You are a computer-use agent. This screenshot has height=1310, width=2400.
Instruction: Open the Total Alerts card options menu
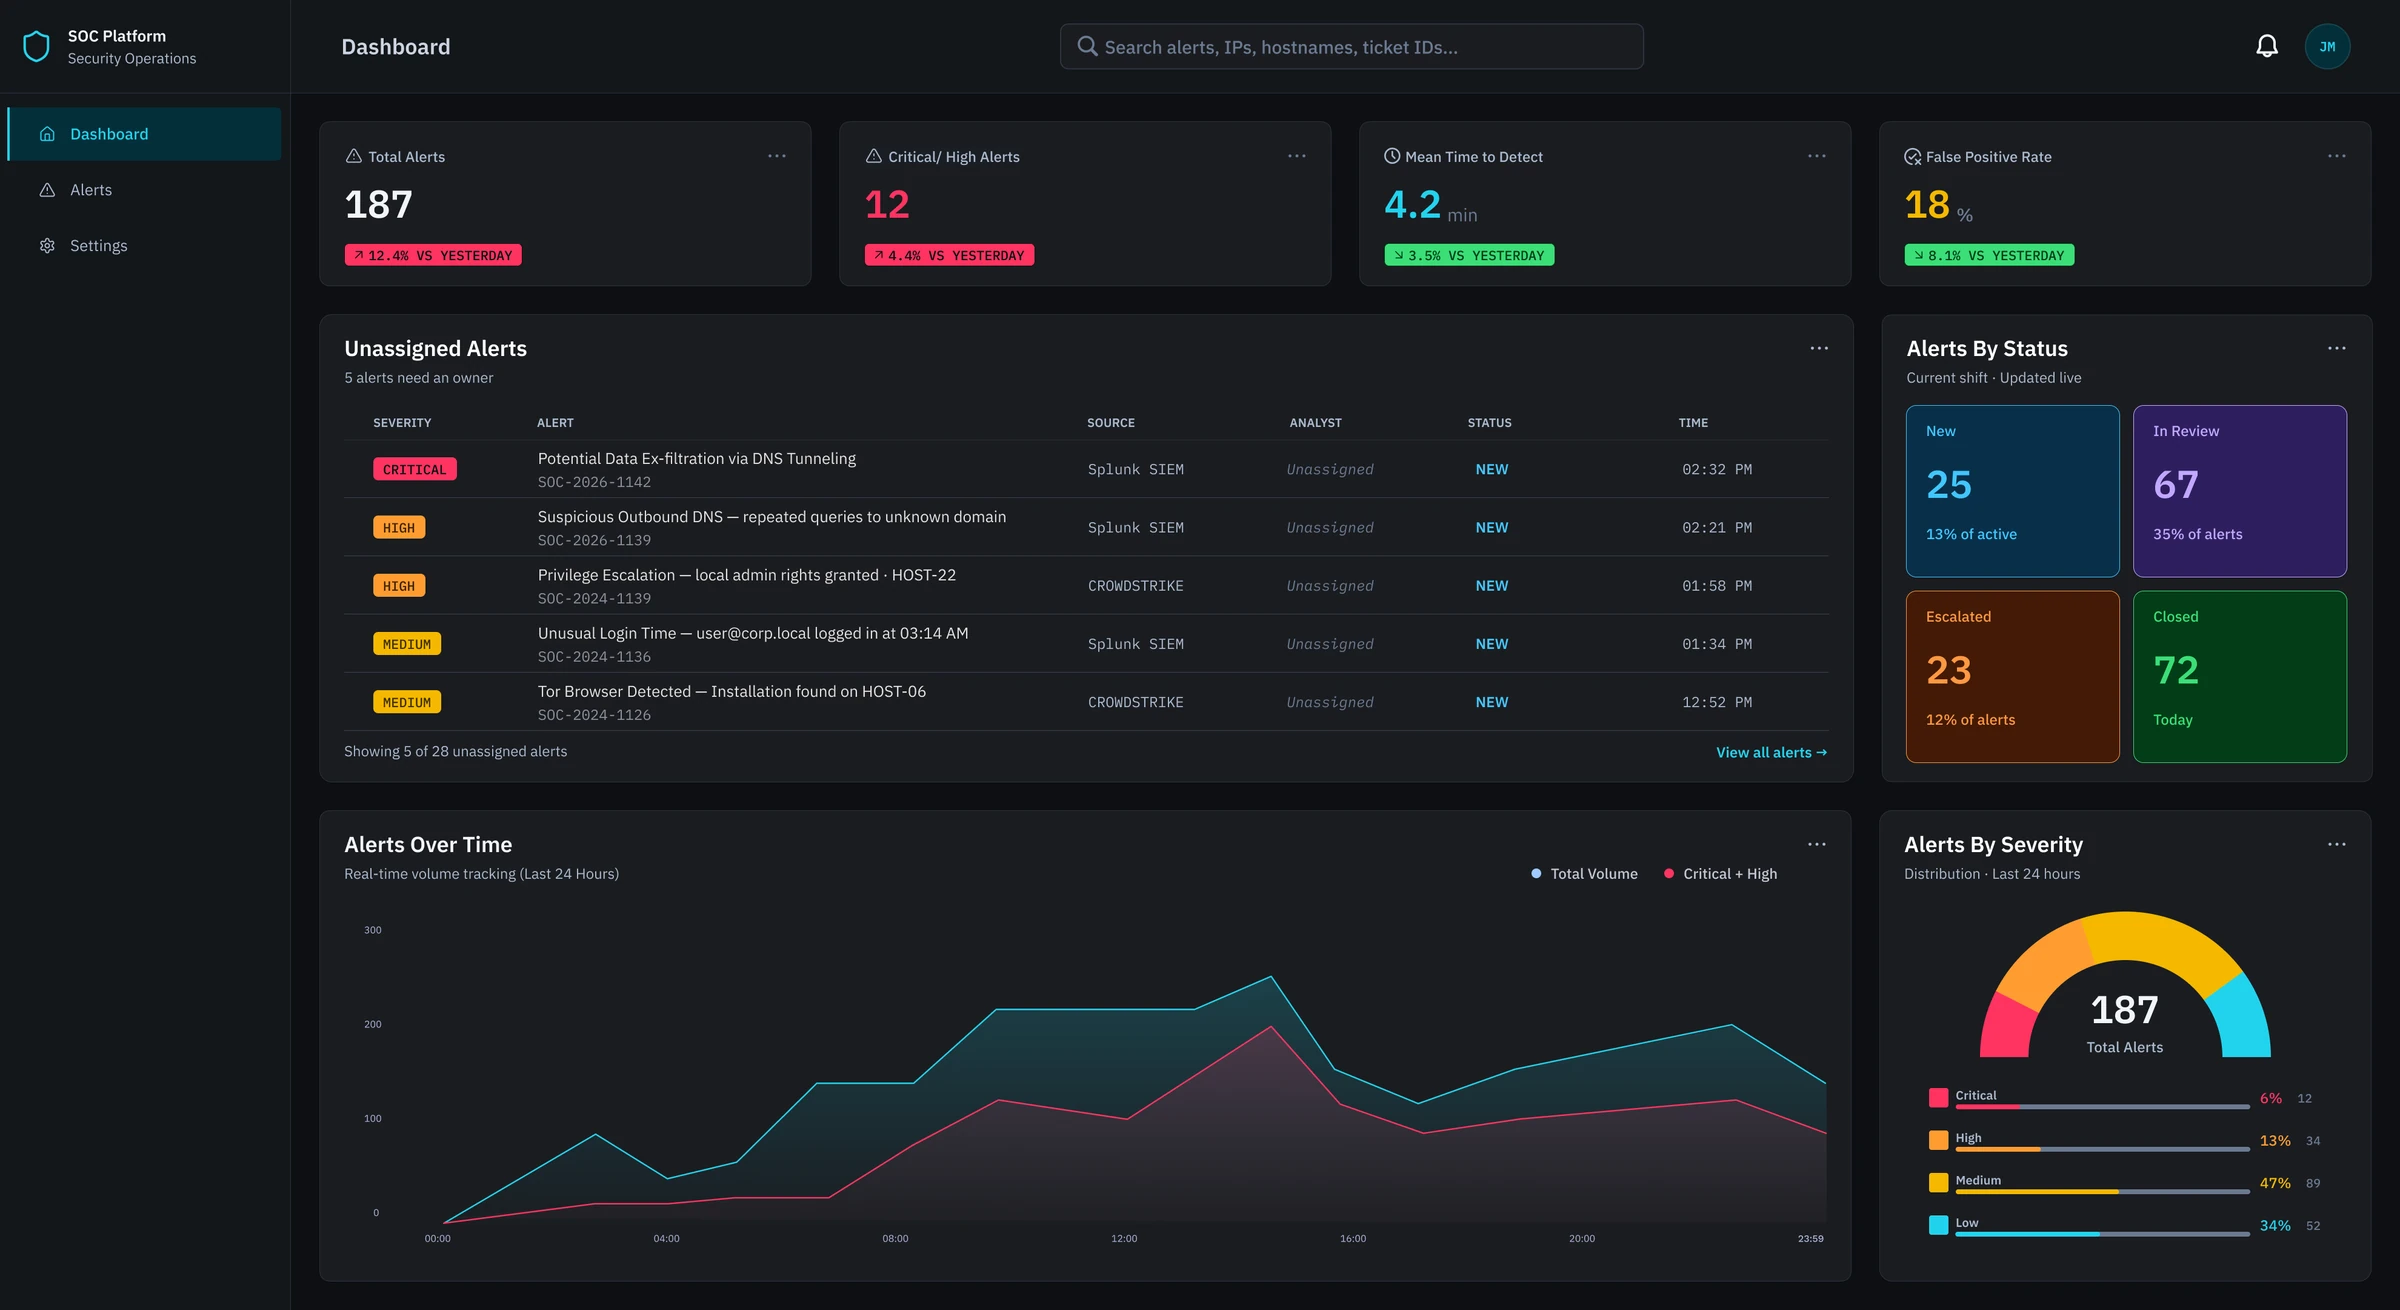[x=777, y=156]
